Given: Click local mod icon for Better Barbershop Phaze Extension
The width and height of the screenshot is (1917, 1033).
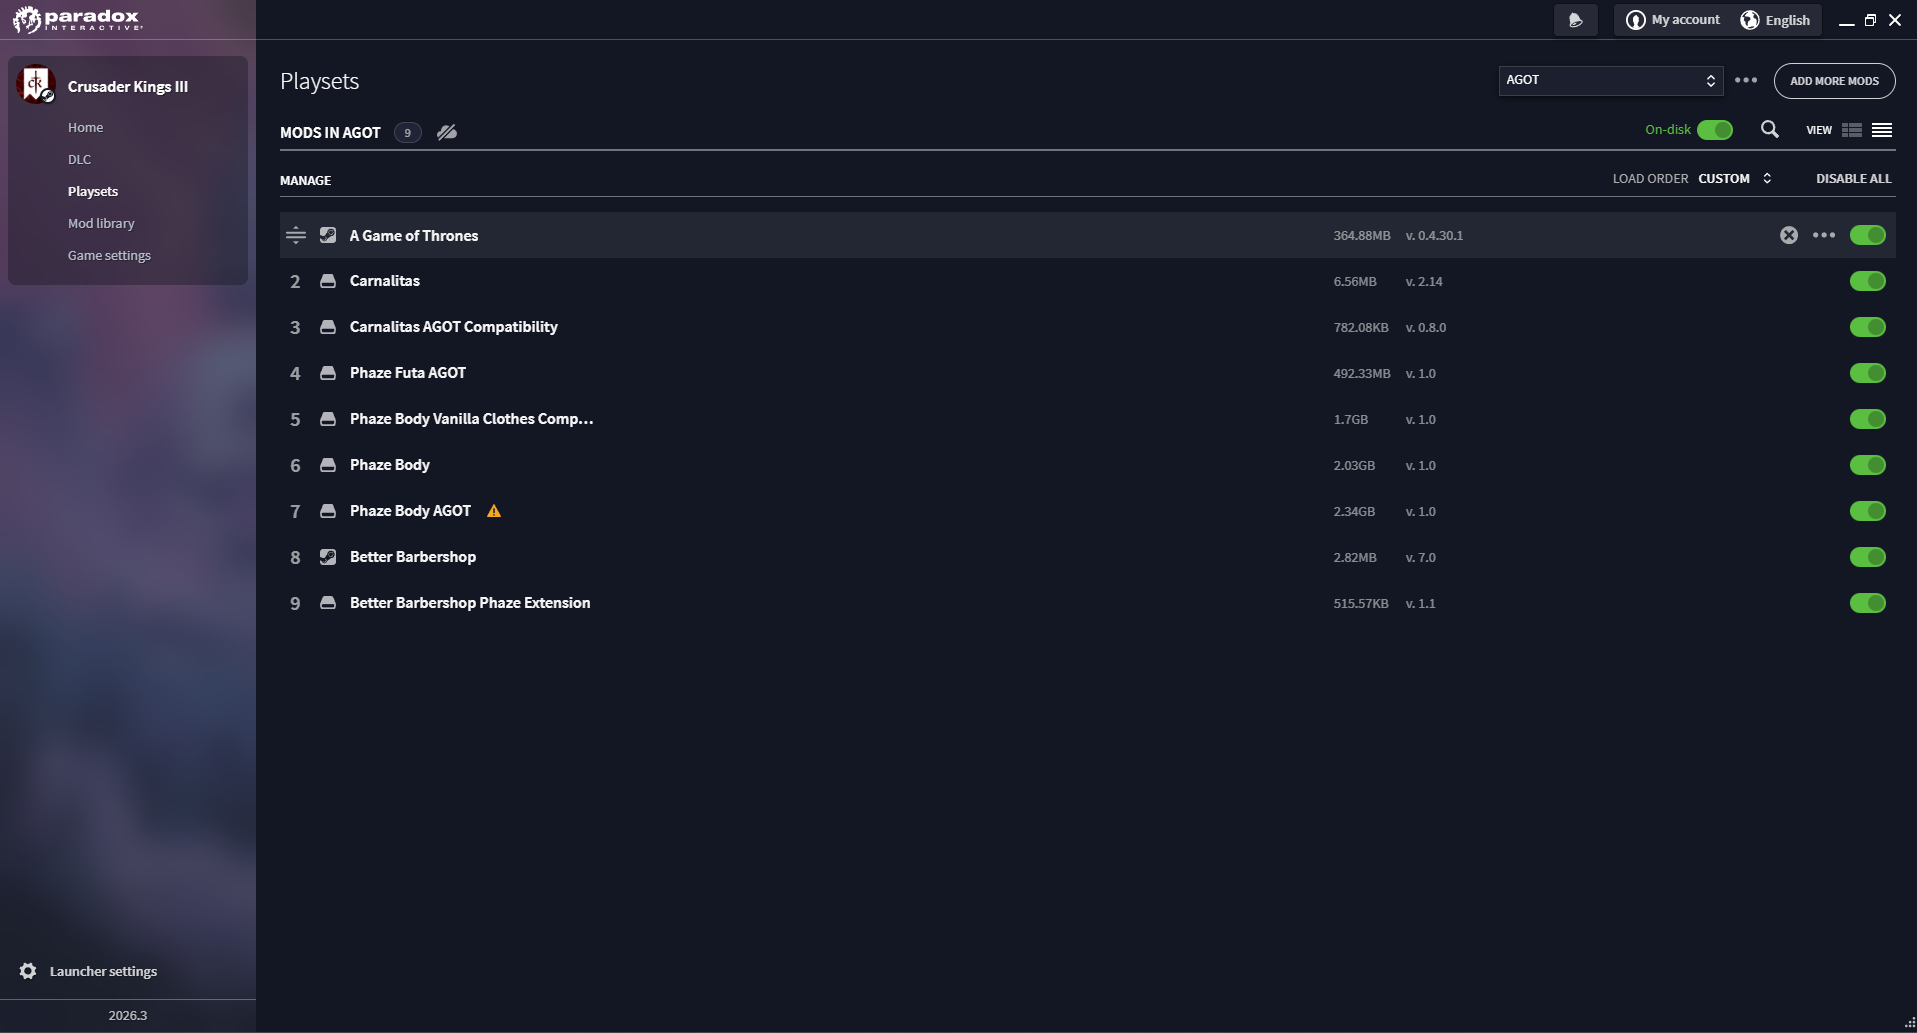Looking at the screenshot, I should click(x=328, y=603).
